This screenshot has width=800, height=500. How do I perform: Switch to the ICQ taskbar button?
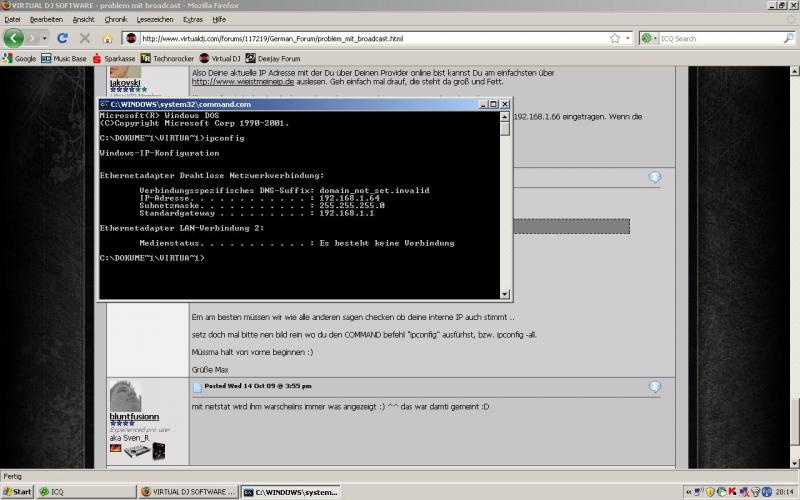point(86,492)
